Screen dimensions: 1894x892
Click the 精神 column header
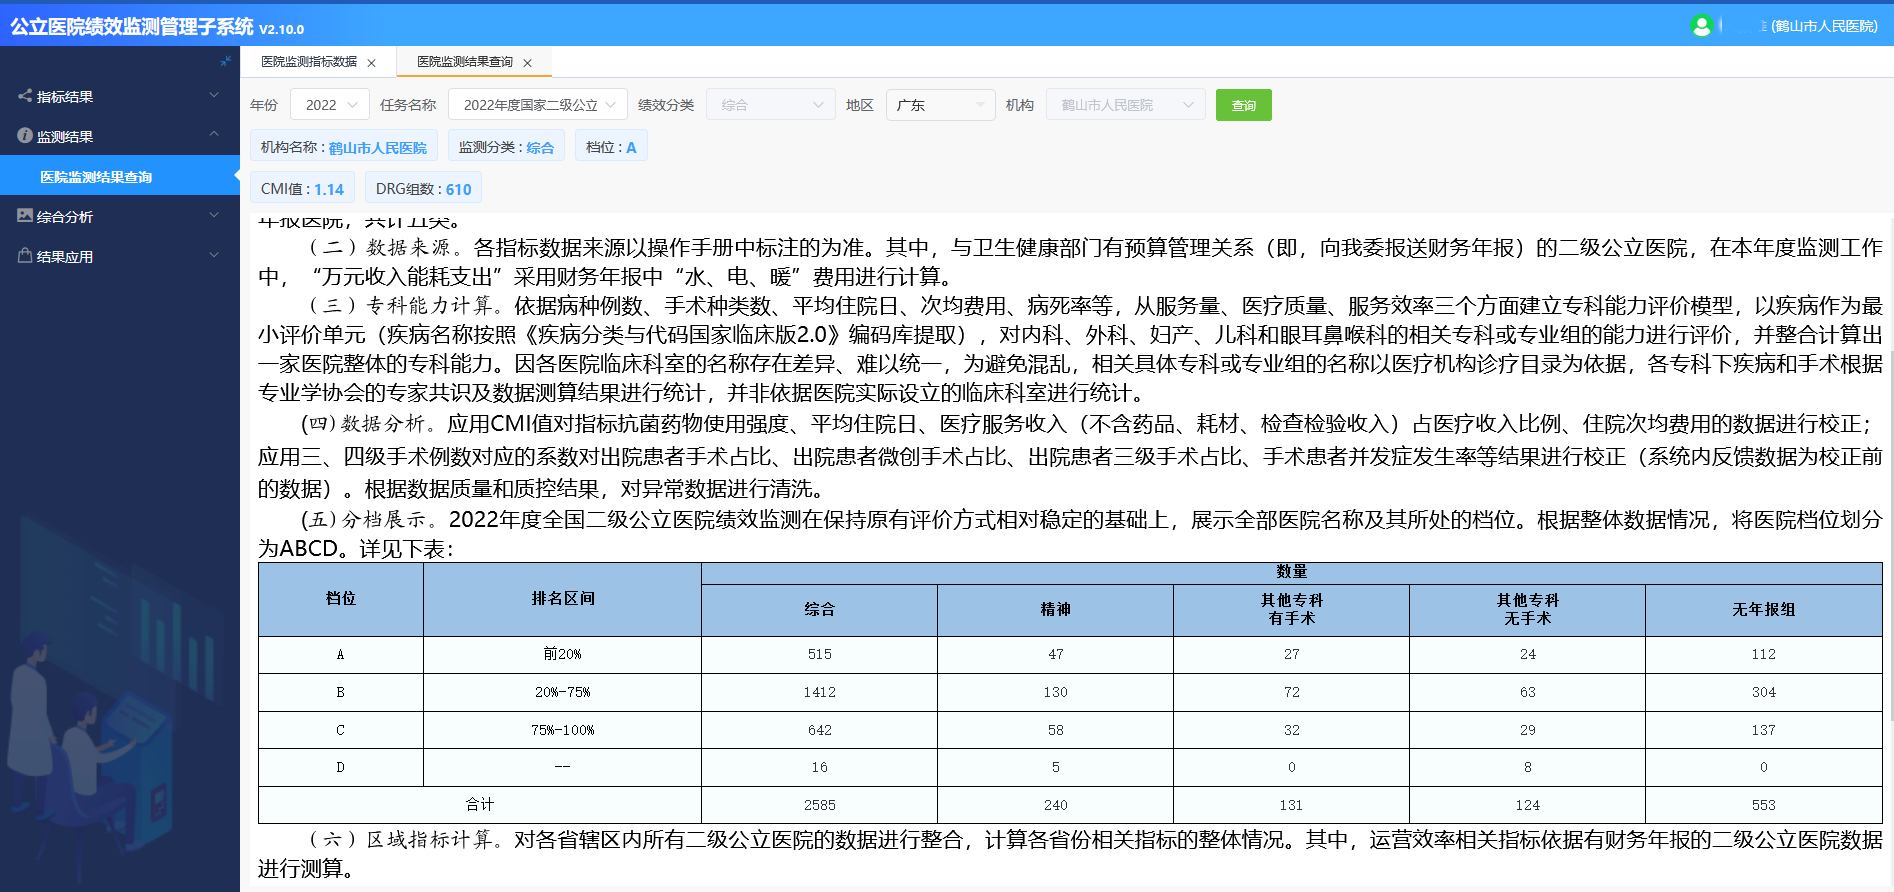pos(1056,610)
